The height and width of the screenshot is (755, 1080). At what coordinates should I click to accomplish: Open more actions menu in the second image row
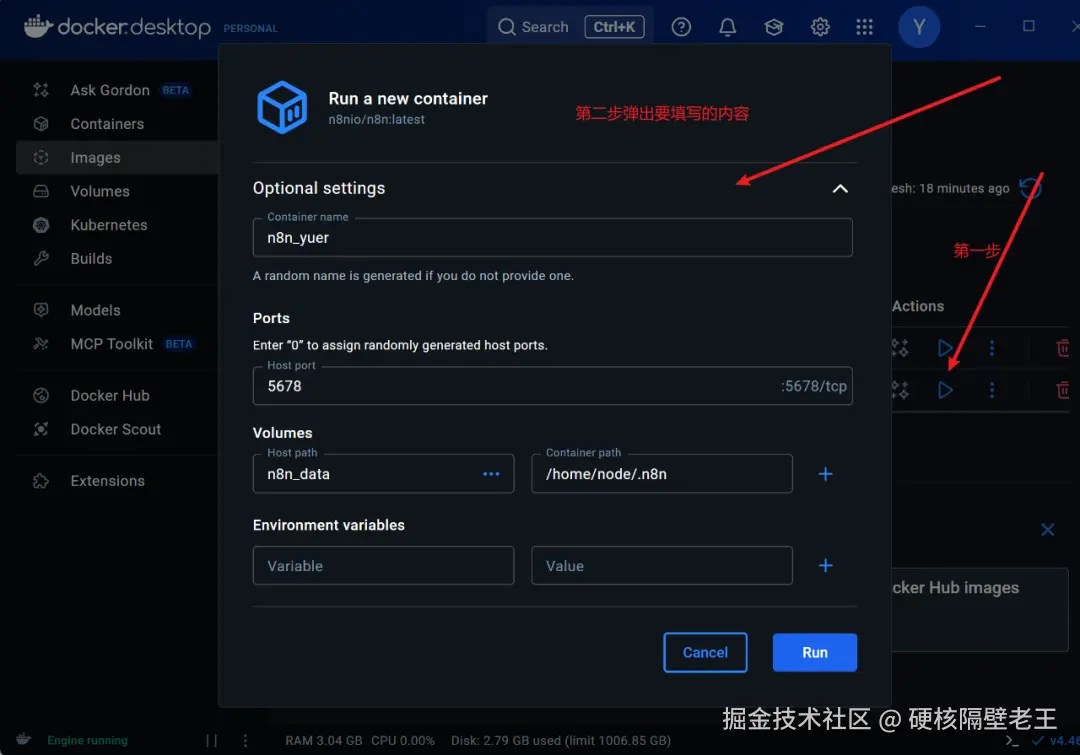click(992, 391)
